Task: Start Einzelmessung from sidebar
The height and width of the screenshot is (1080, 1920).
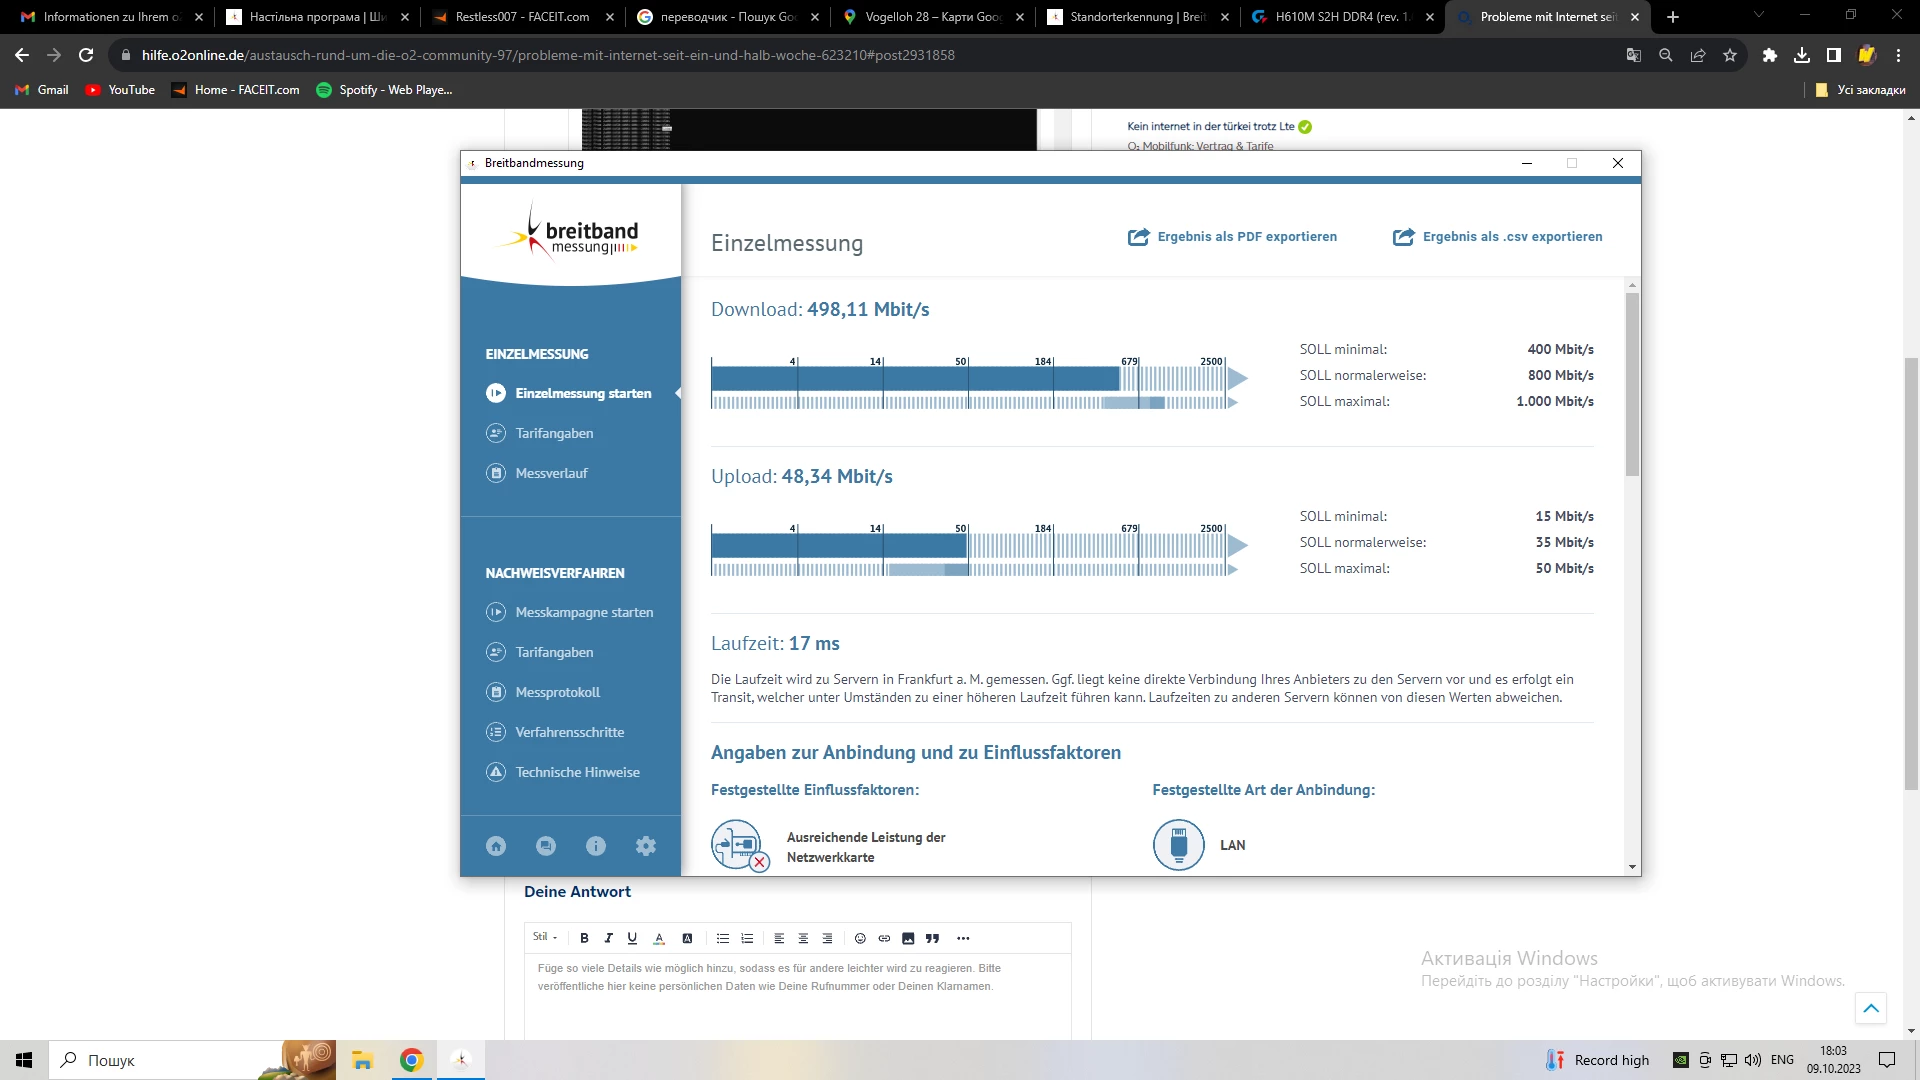Action: tap(582, 394)
